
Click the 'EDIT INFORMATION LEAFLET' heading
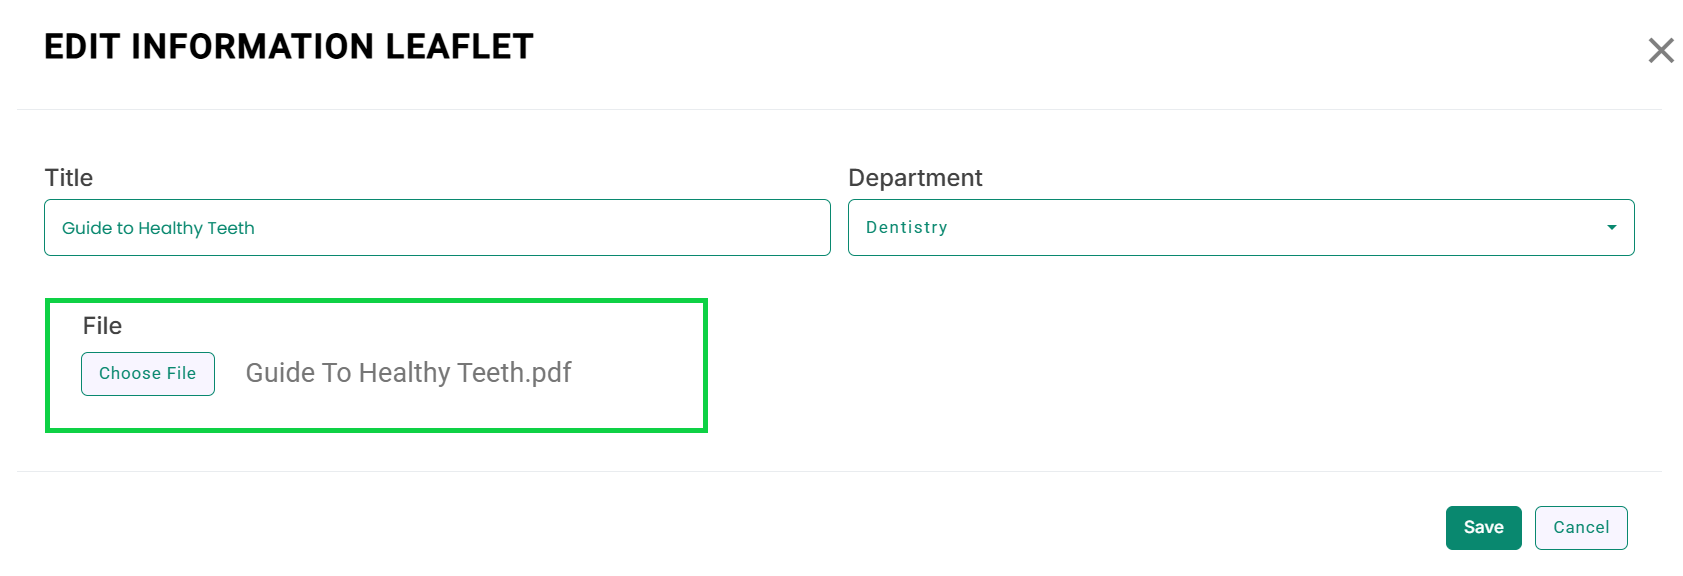click(289, 47)
